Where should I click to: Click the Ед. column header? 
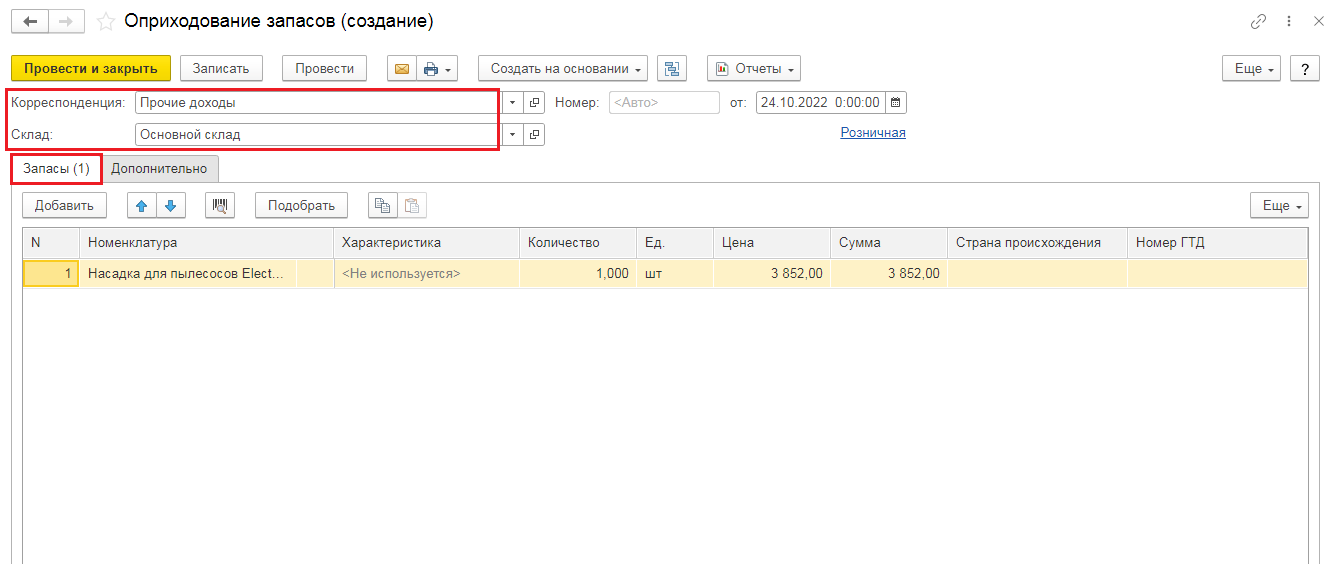[675, 242]
